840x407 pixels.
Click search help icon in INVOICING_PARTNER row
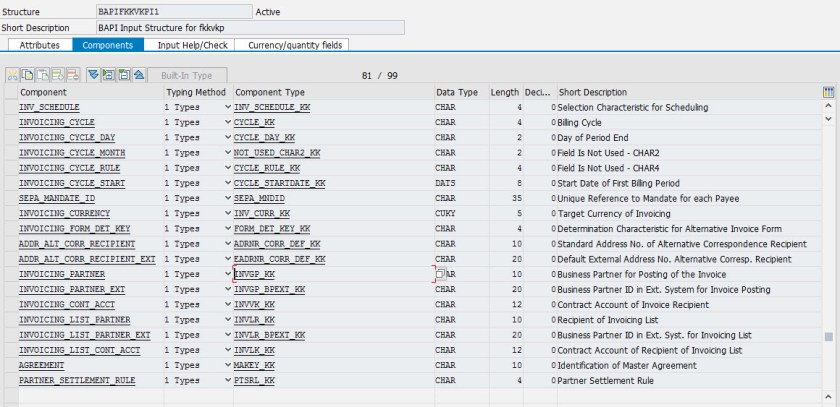click(x=441, y=274)
